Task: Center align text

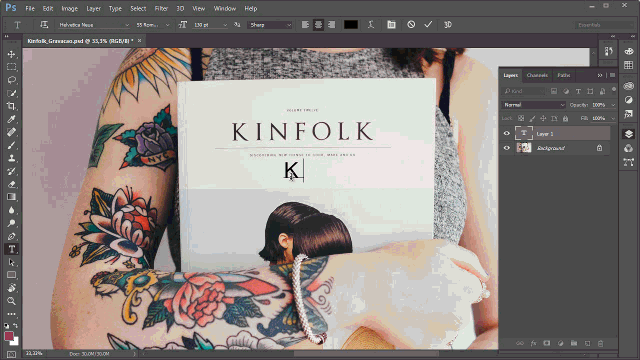Action: (318, 25)
